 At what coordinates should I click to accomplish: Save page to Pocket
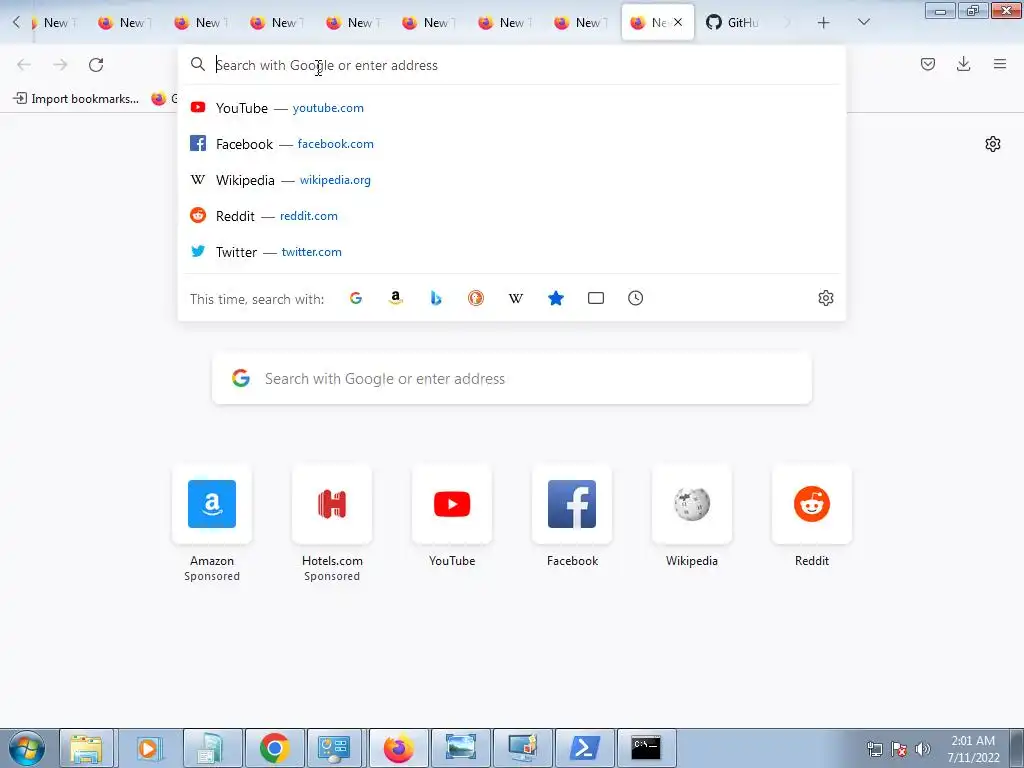click(x=927, y=64)
